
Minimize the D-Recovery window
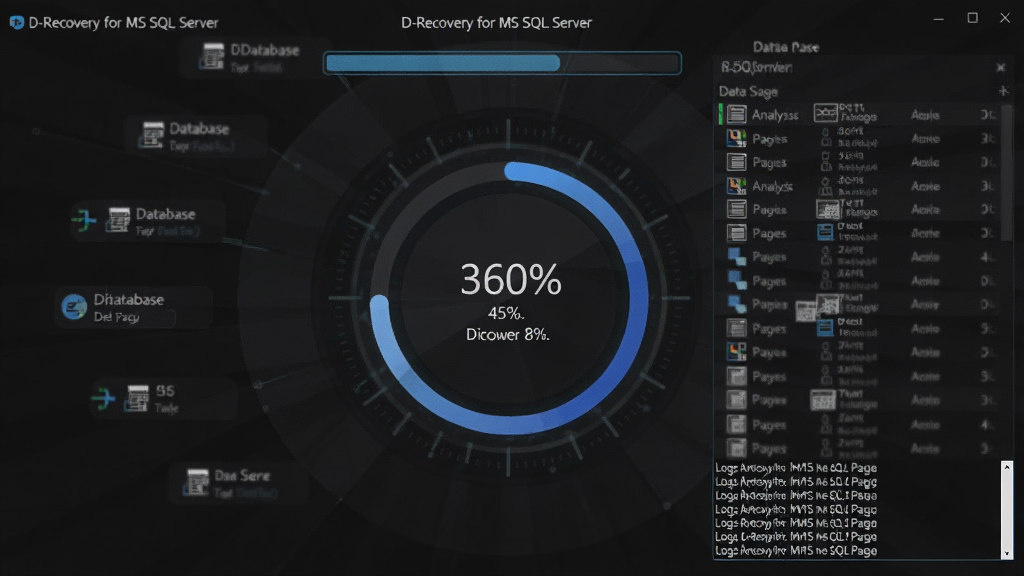938,19
